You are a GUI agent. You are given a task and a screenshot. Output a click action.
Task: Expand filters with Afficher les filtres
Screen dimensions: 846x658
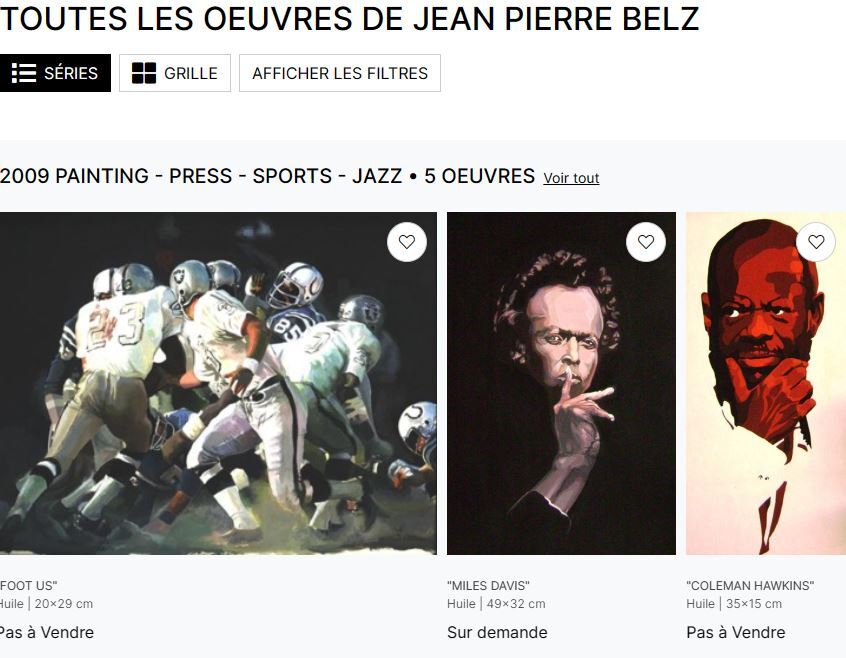(x=340, y=73)
